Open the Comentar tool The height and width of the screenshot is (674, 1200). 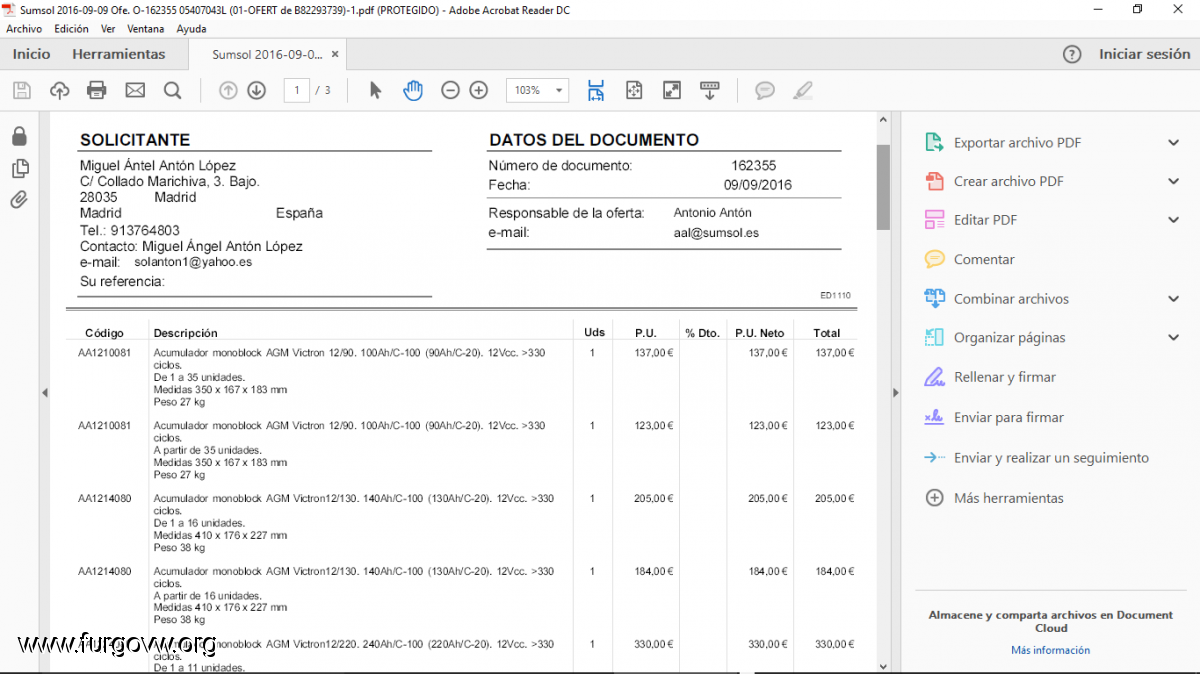[x=984, y=260]
